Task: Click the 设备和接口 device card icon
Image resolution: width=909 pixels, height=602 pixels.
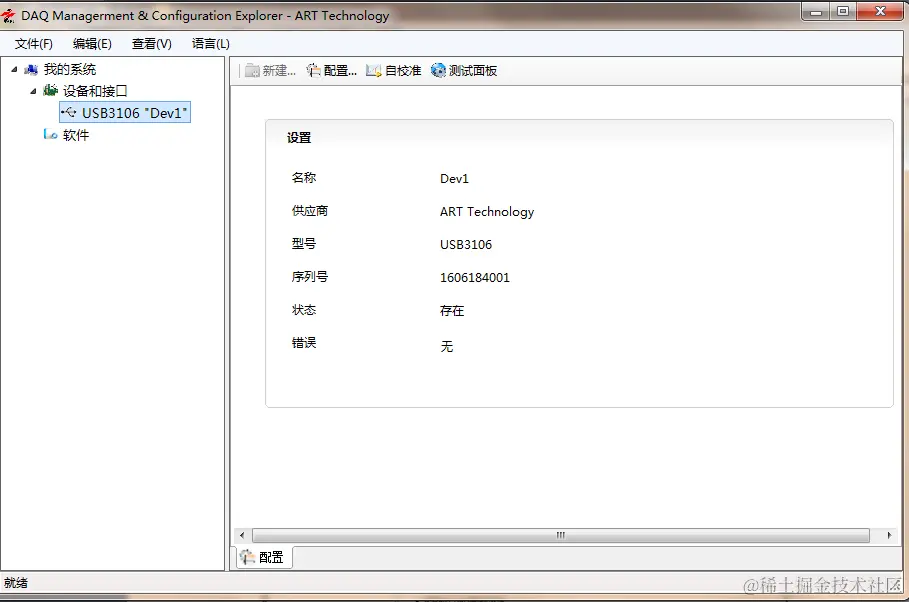Action: tap(50, 90)
